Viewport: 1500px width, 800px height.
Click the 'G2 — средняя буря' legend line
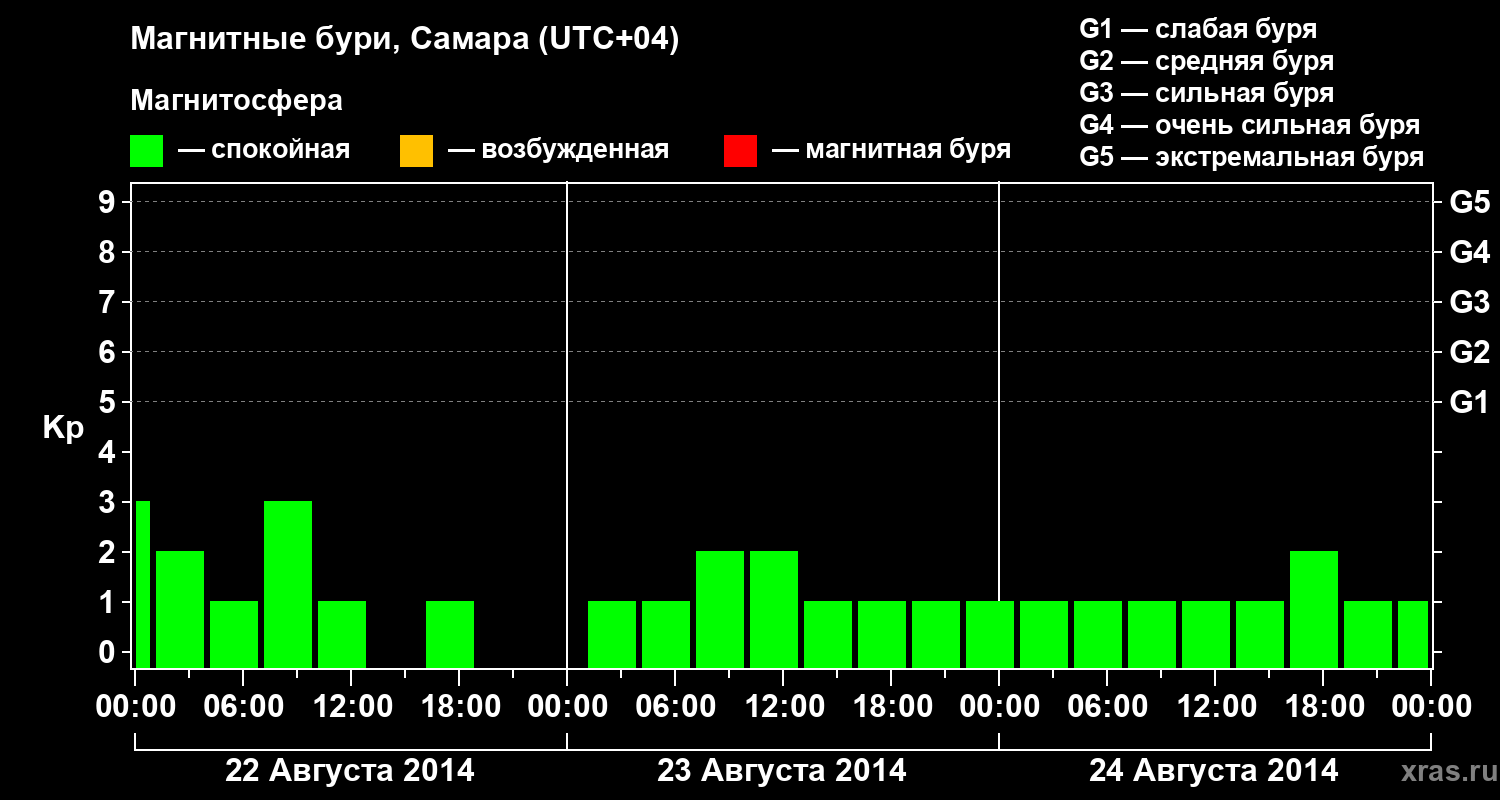(1207, 61)
